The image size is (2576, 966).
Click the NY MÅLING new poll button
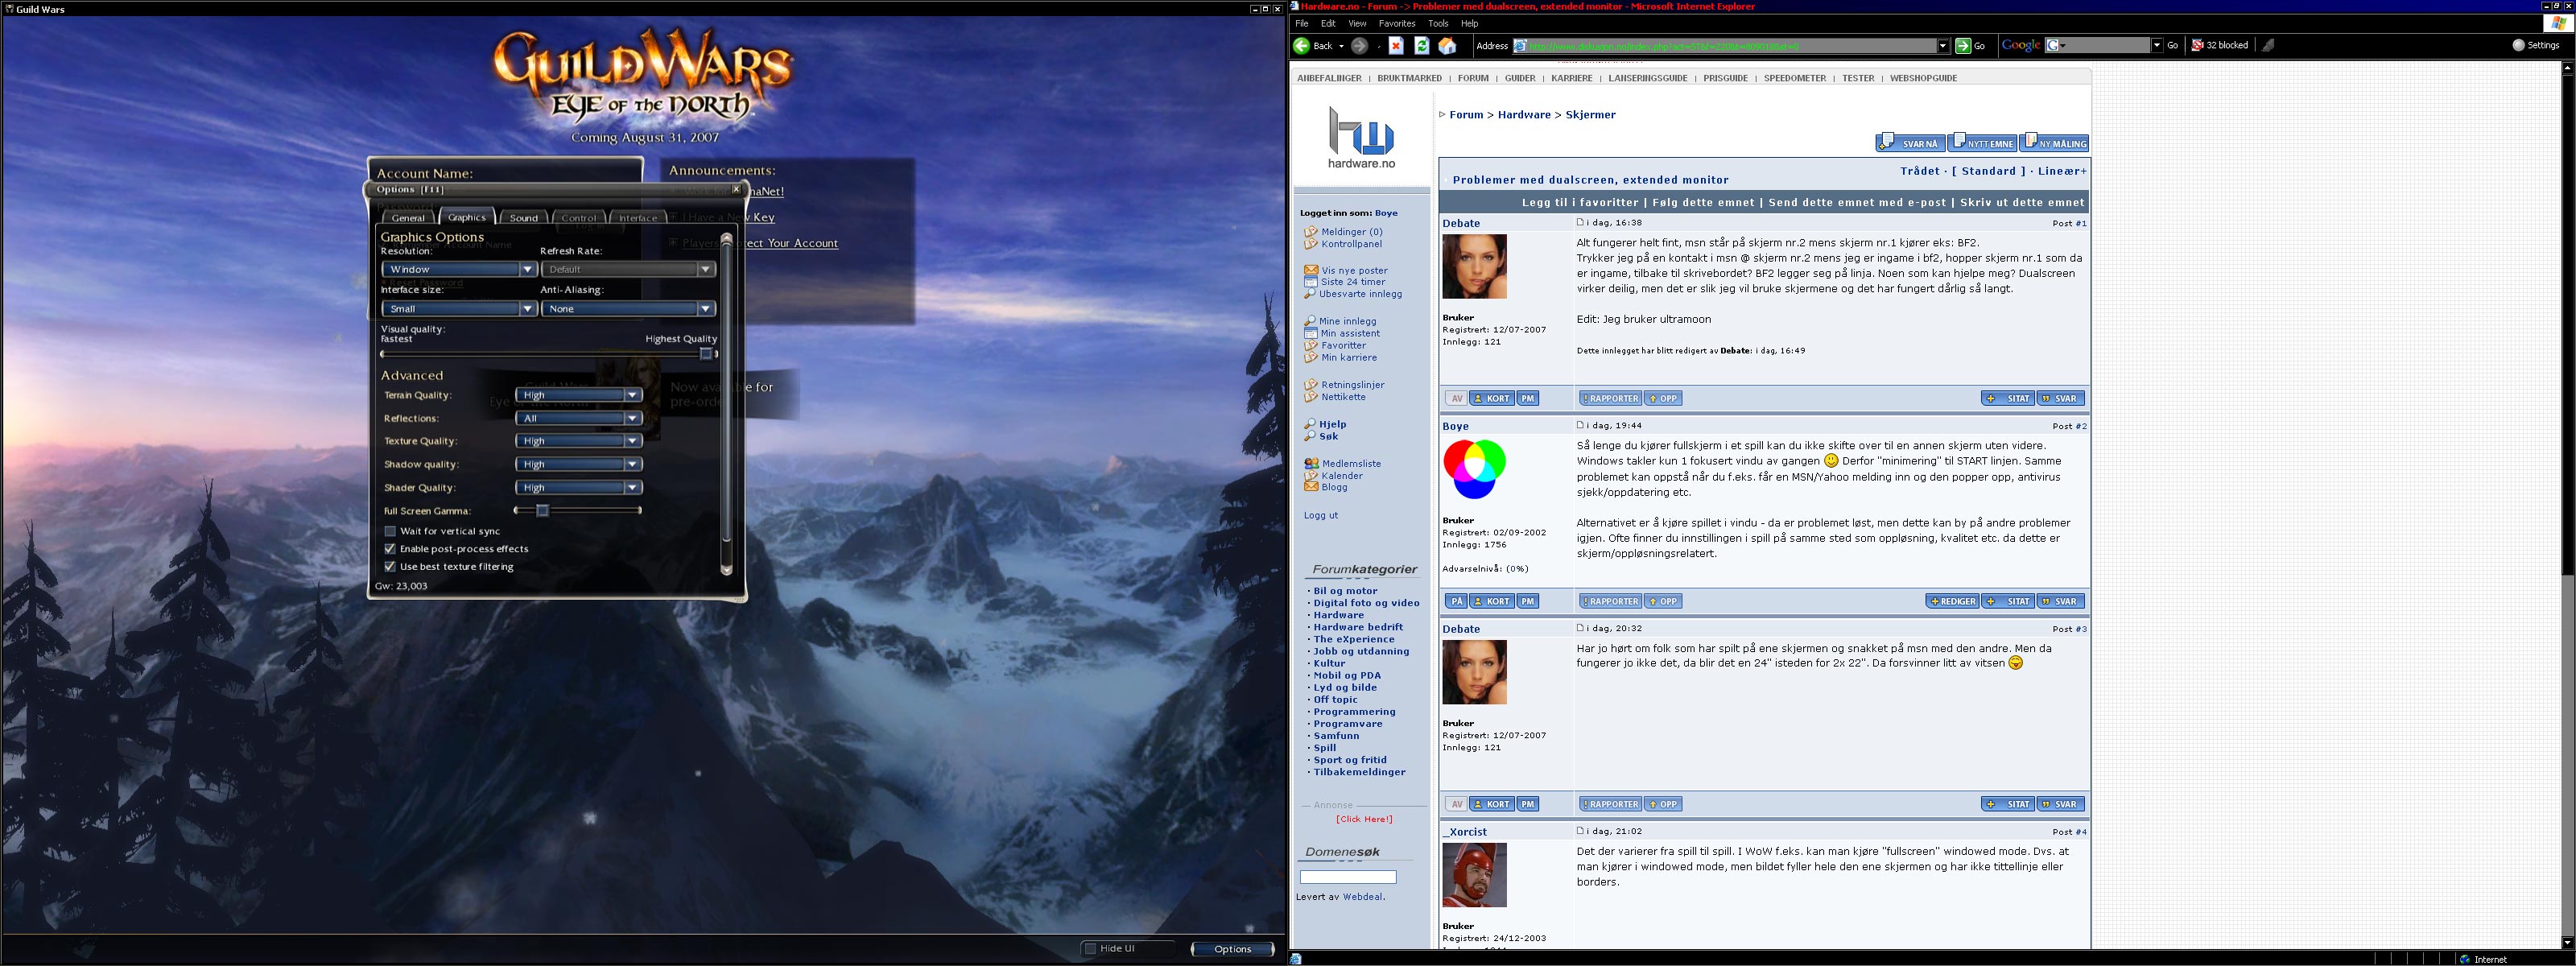(x=2054, y=143)
